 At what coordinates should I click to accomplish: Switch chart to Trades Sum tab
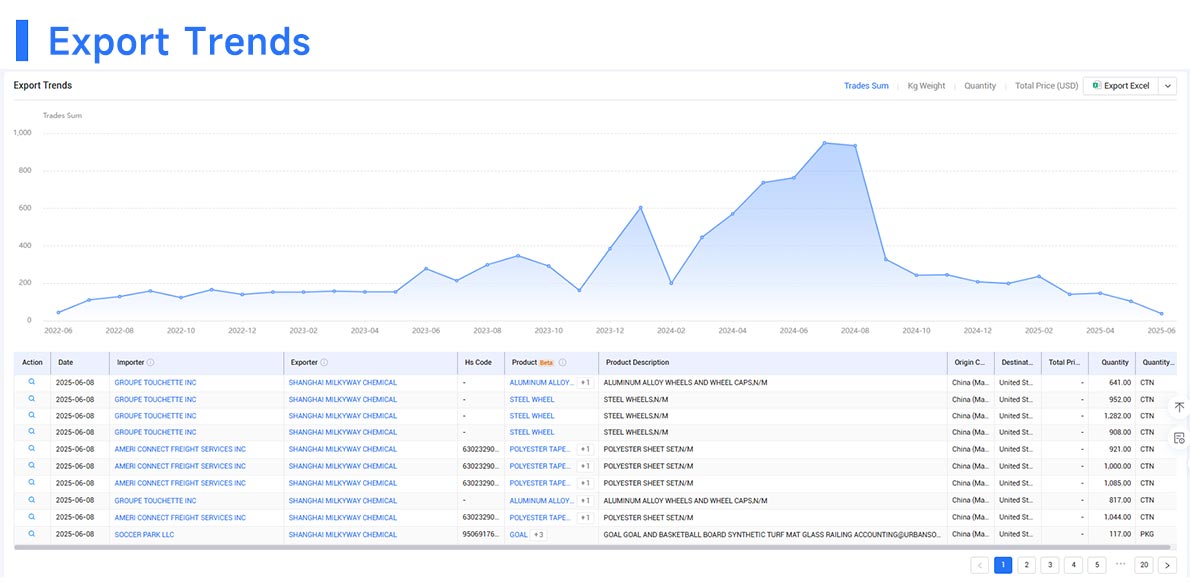pyautogui.click(x=866, y=86)
